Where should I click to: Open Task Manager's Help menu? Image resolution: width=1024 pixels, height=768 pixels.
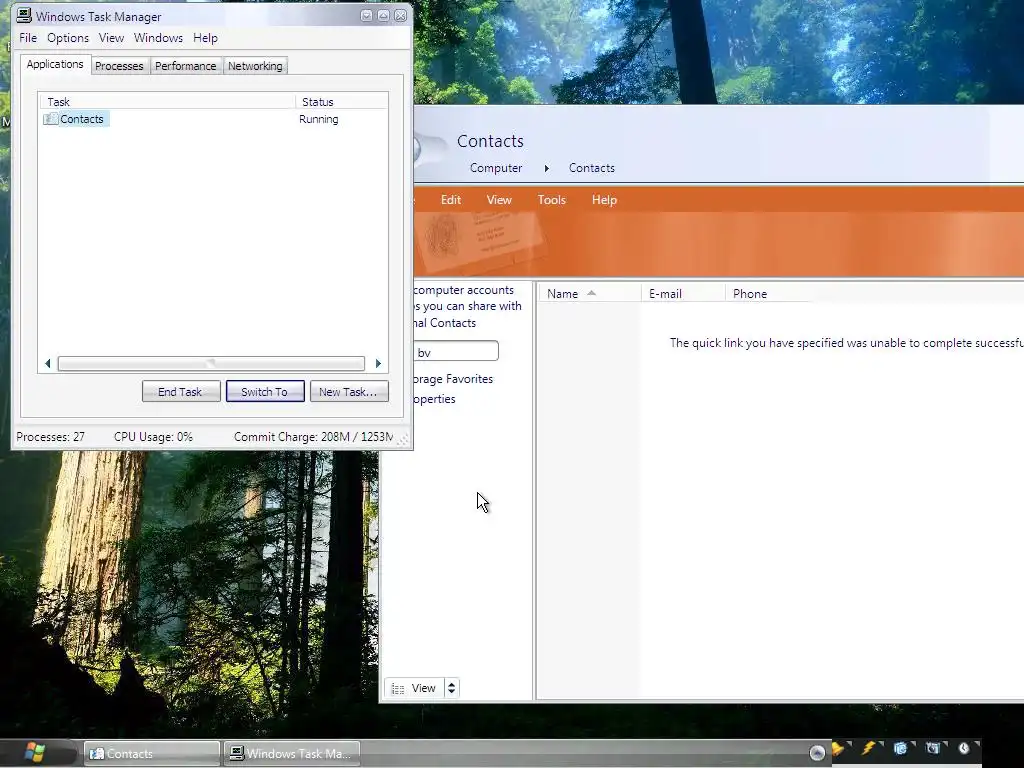[x=205, y=38]
